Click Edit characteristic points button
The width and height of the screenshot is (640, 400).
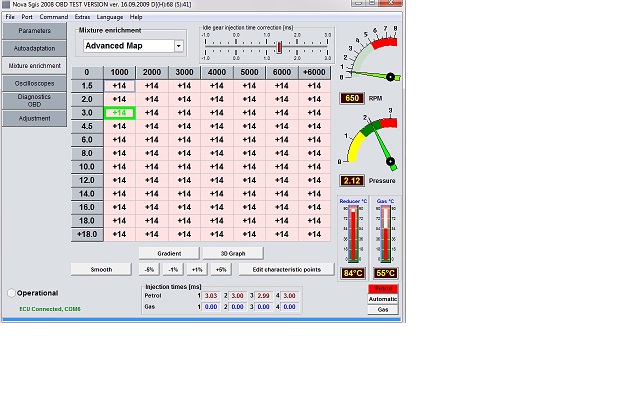(287, 269)
